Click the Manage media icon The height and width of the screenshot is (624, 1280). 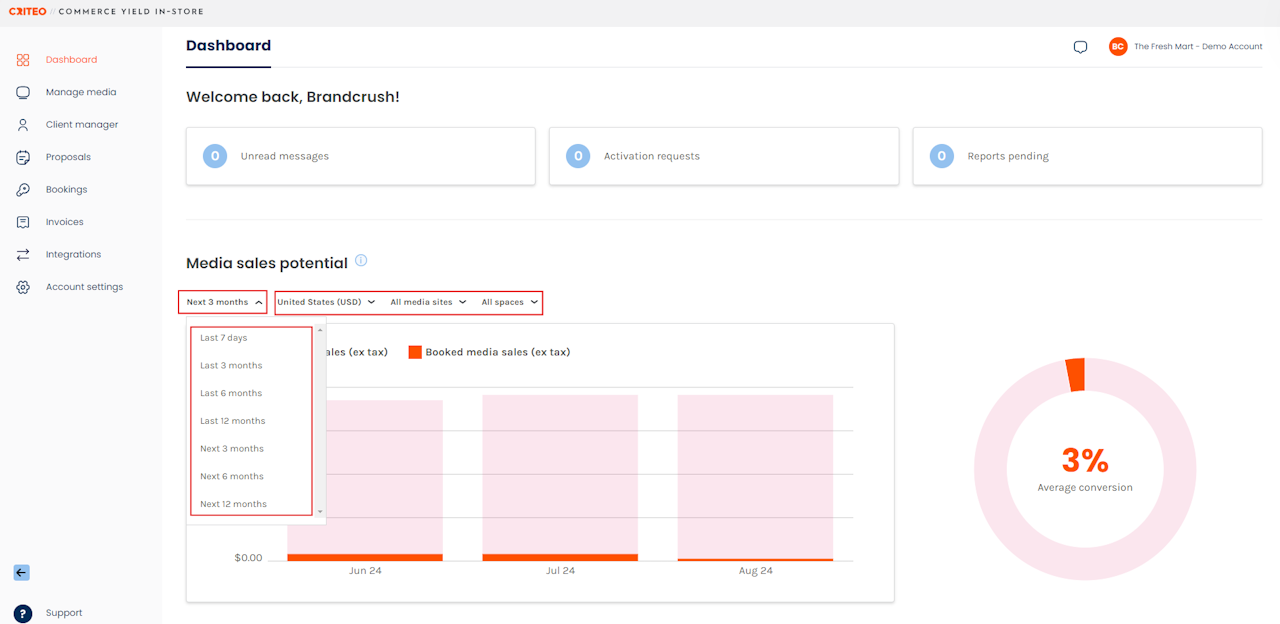23,92
